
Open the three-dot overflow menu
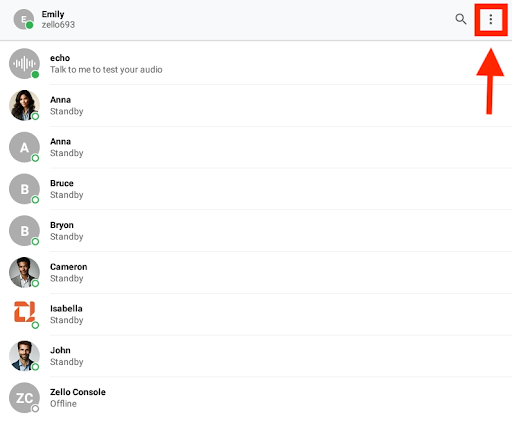[491, 19]
